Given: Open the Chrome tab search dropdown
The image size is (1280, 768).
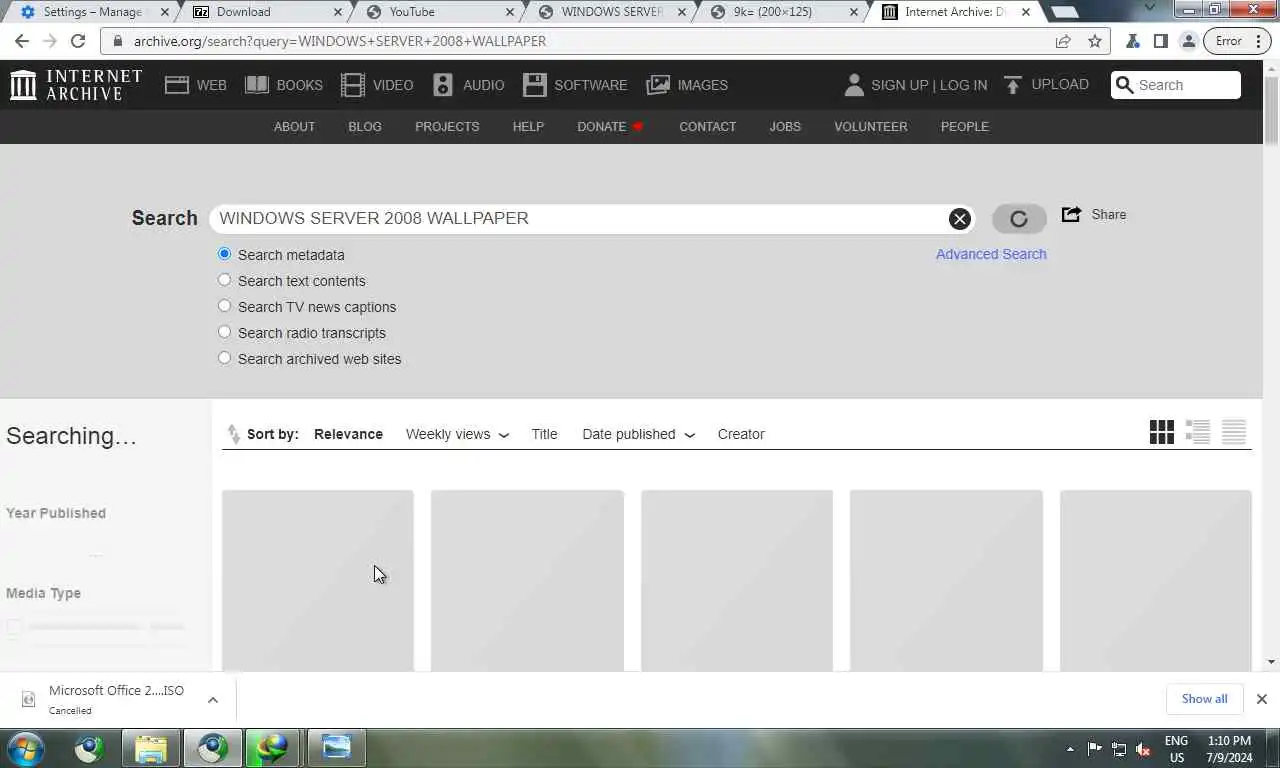Looking at the screenshot, I should point(1150,8).
